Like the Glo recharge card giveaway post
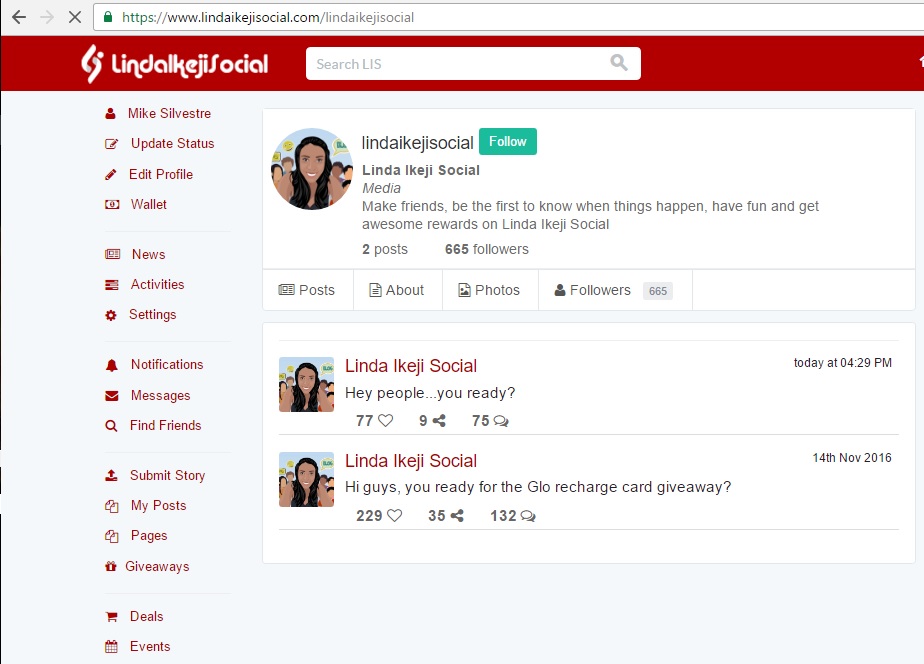Viewport: 924px width, 664px height. click(395, 516)
